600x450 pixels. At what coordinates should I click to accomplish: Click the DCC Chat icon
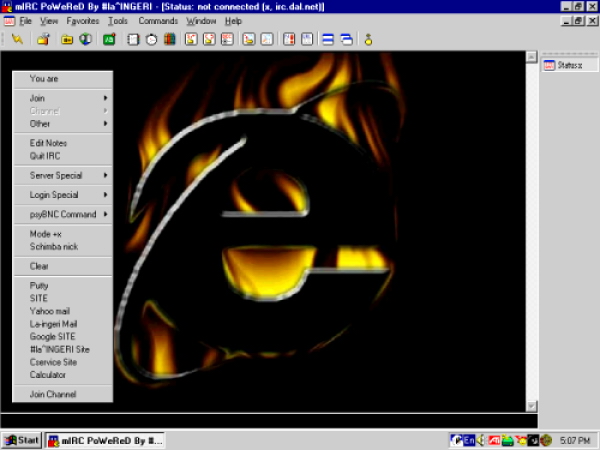(x=209, y=39)
